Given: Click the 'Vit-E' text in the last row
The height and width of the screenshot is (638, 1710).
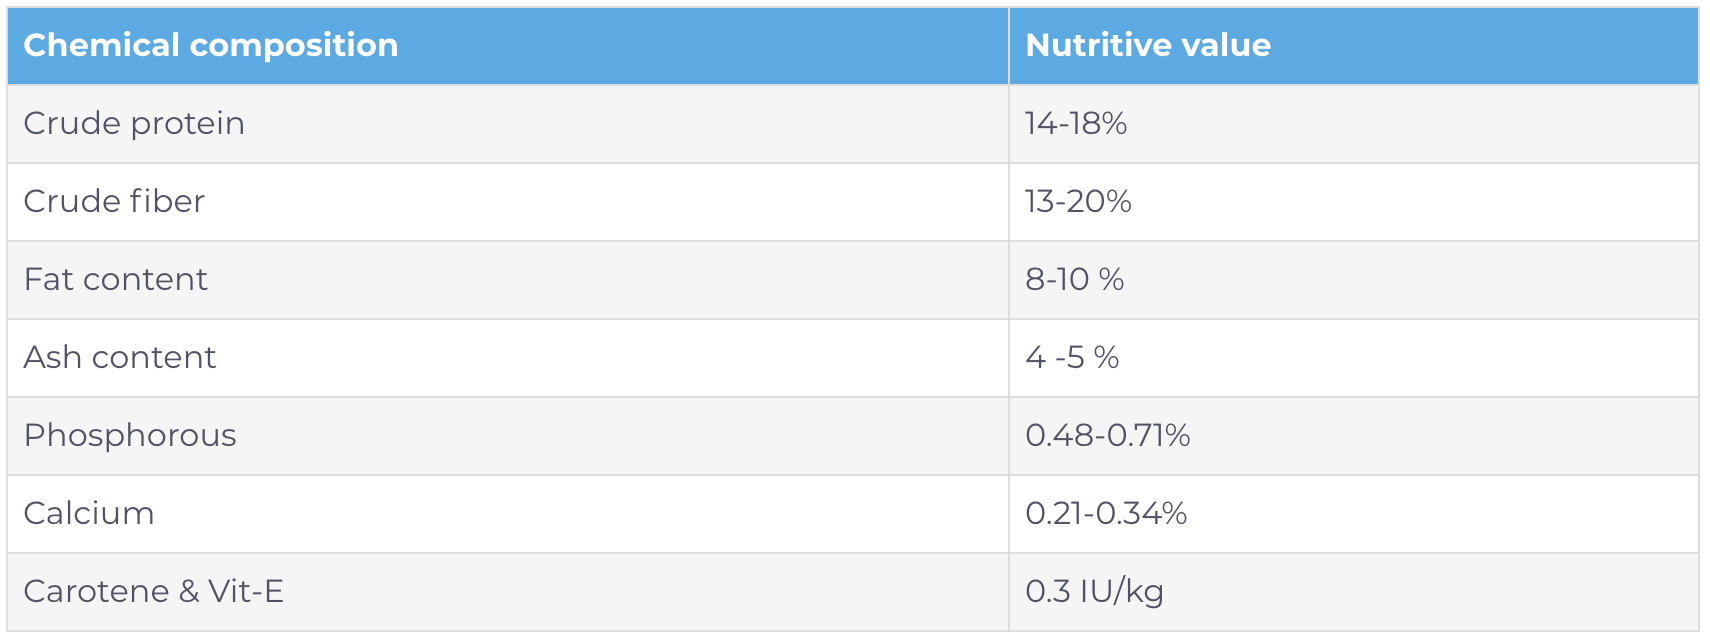Looking at the screenshot, I should [246, 591].
